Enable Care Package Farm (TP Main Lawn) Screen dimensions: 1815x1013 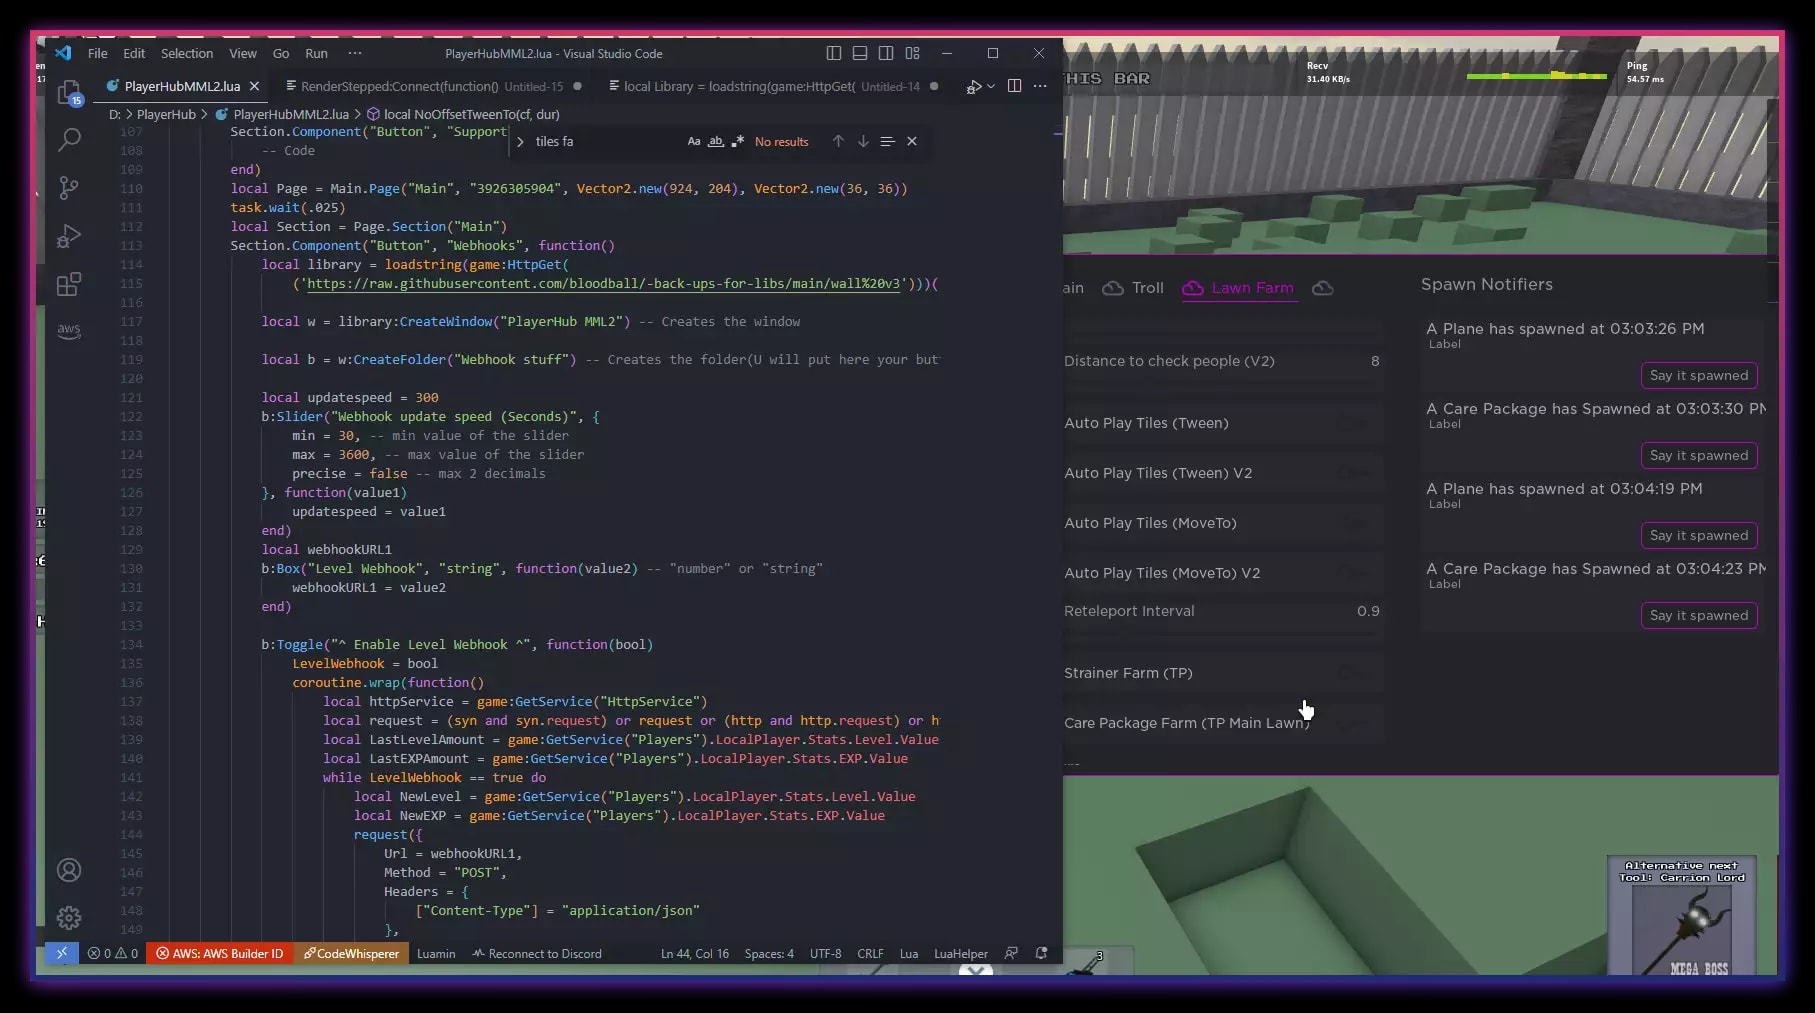pos(1354,723)
